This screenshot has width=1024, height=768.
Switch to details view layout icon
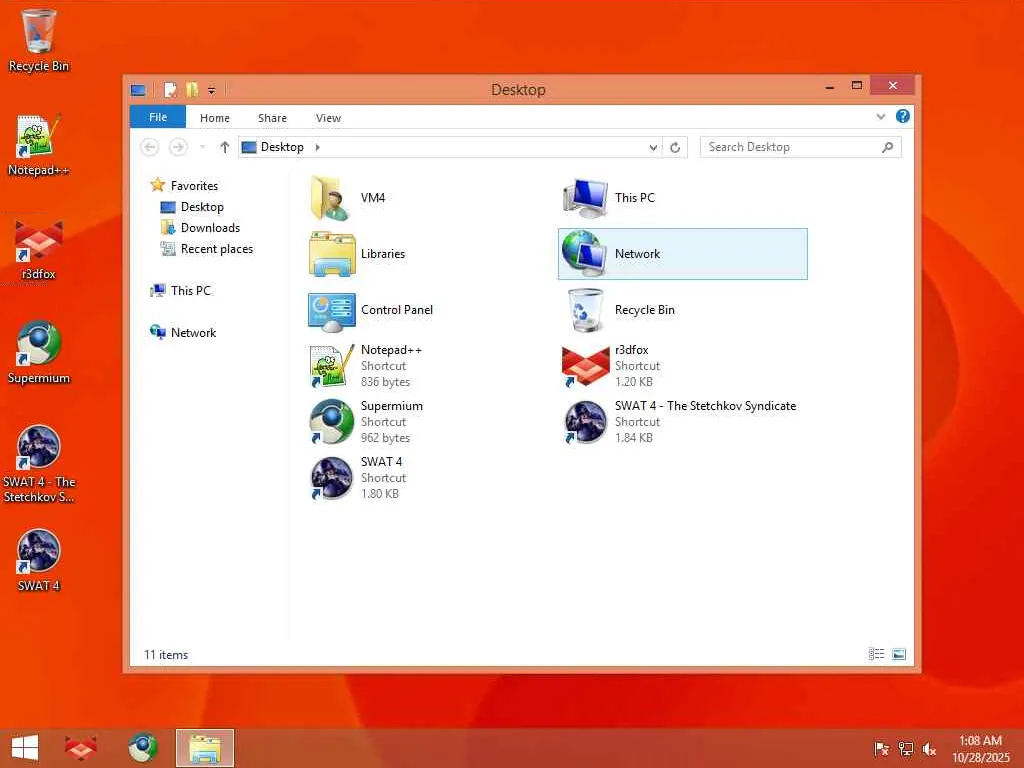pos(876,654)
